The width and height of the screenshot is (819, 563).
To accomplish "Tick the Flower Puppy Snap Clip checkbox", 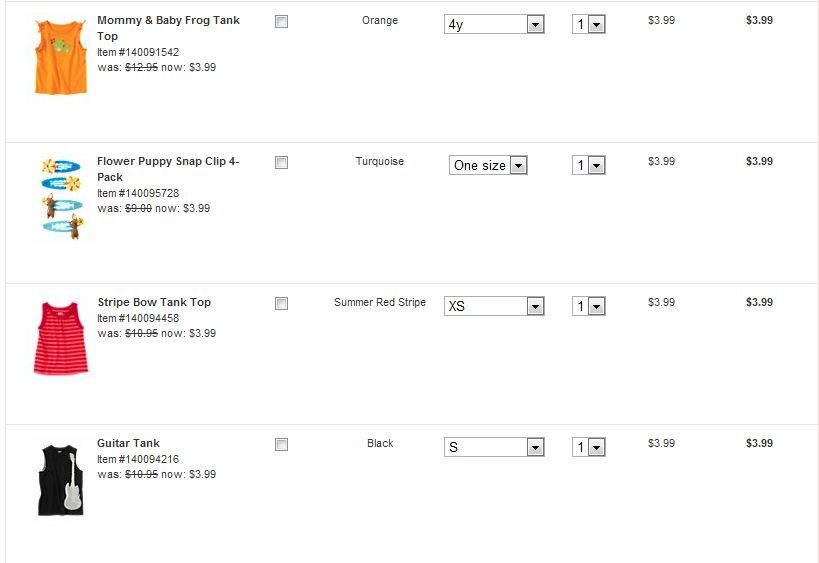I will (281, 162).
